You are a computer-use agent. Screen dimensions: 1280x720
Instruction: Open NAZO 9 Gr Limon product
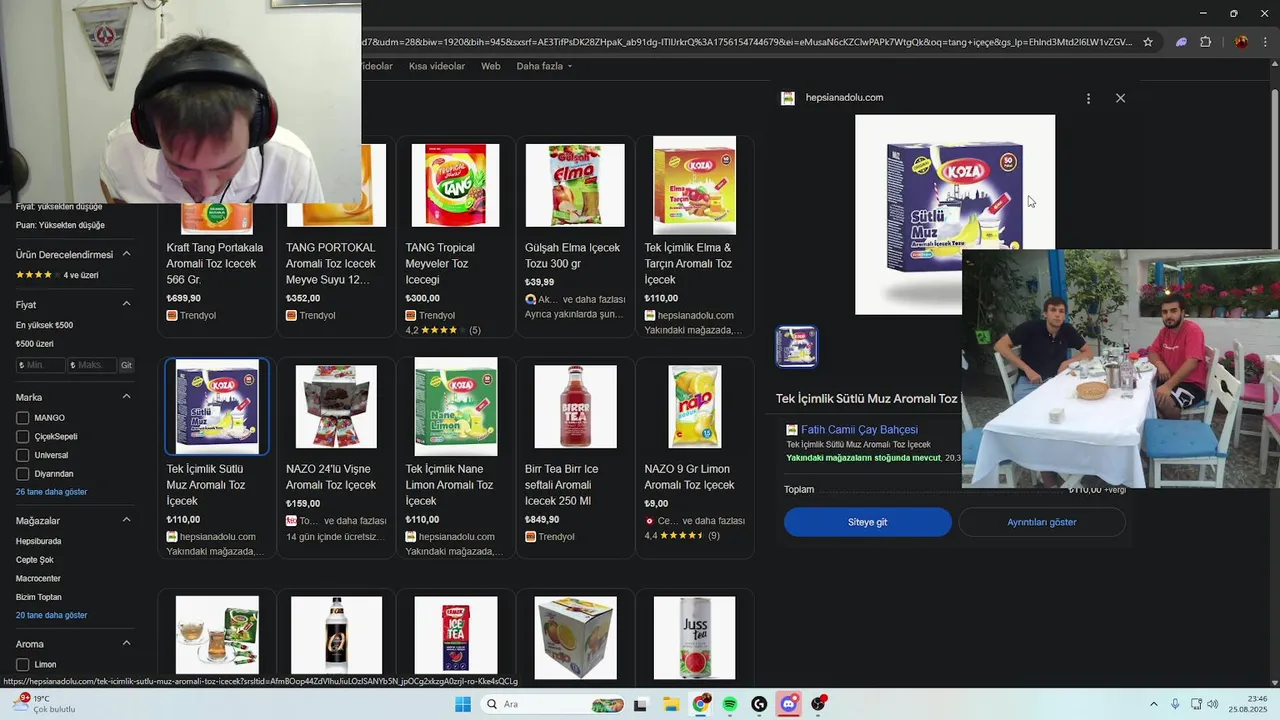click(x=694, y=457)
